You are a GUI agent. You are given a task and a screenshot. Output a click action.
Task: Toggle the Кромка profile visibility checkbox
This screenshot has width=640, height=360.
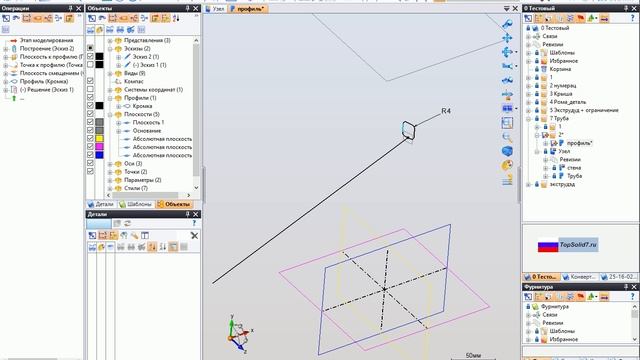tap(90, 105)
